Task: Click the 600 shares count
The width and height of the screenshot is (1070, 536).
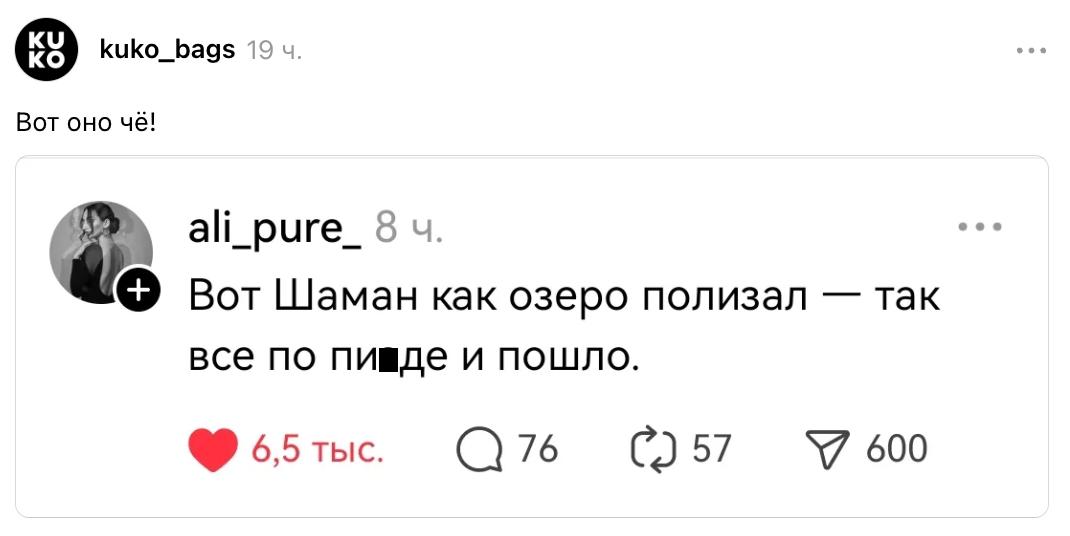Action: tap(896, 449)
